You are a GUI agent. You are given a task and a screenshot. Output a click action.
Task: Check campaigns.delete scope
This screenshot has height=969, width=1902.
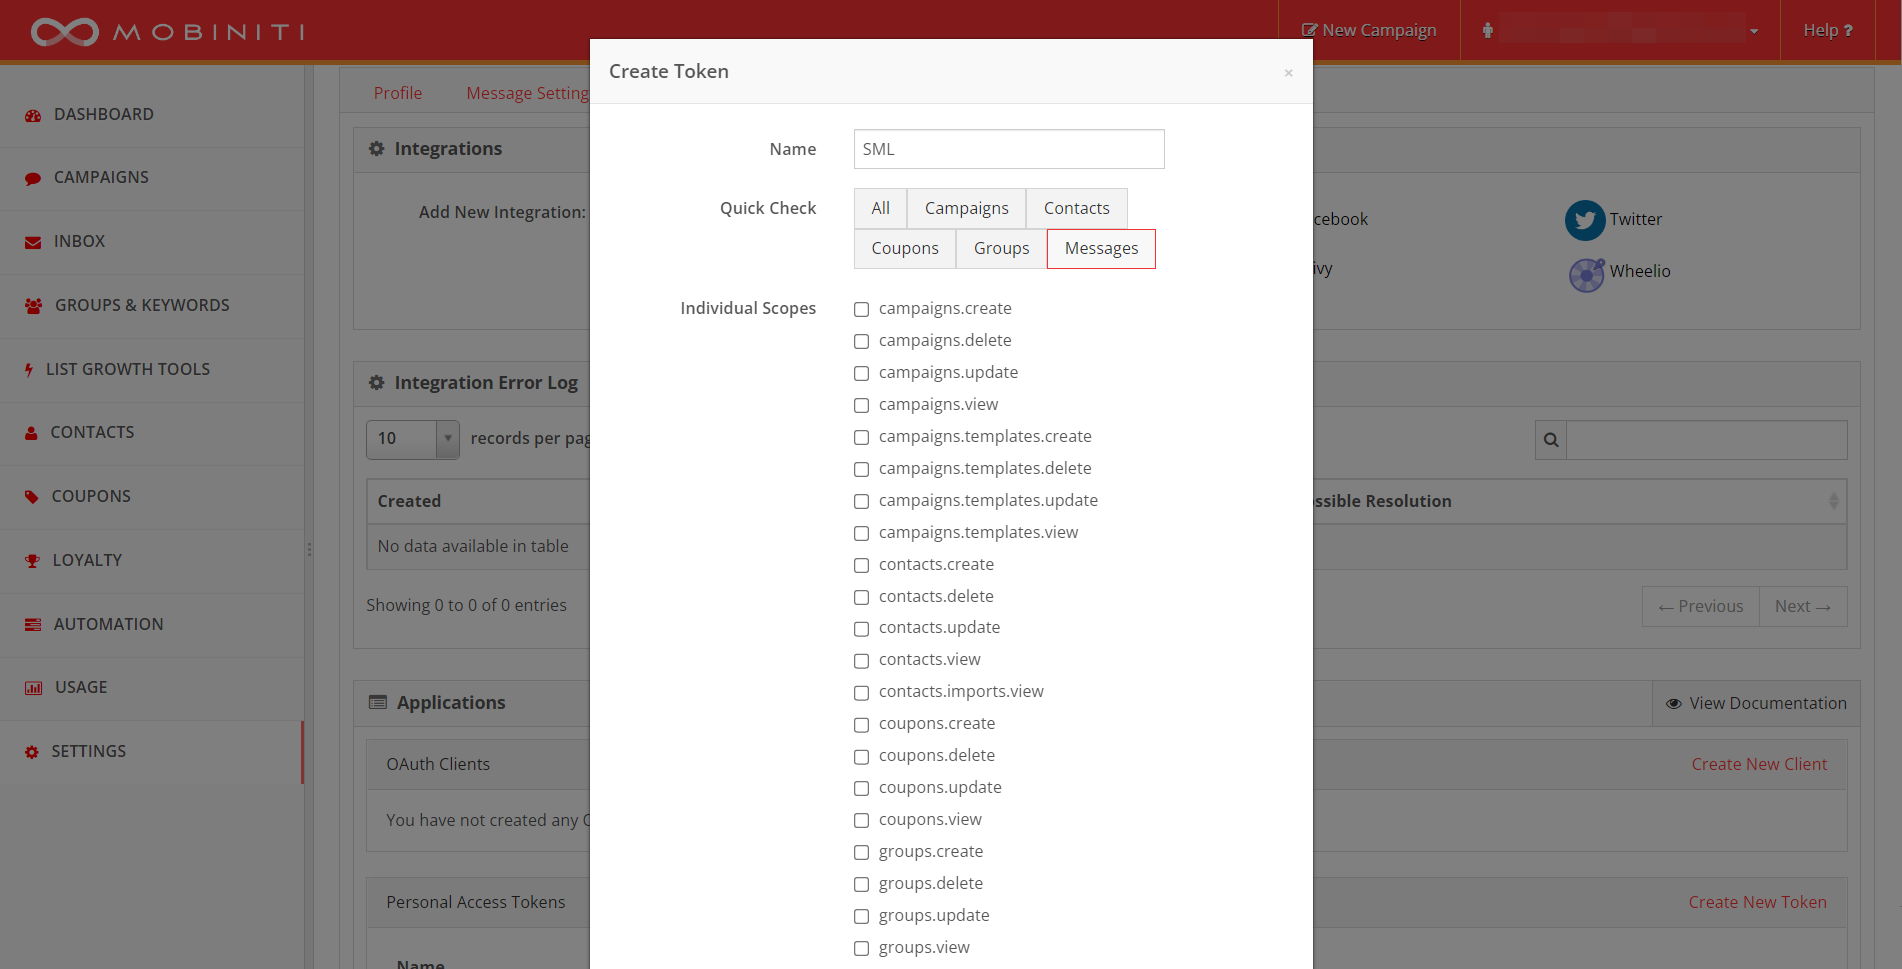tap(861, 342)
